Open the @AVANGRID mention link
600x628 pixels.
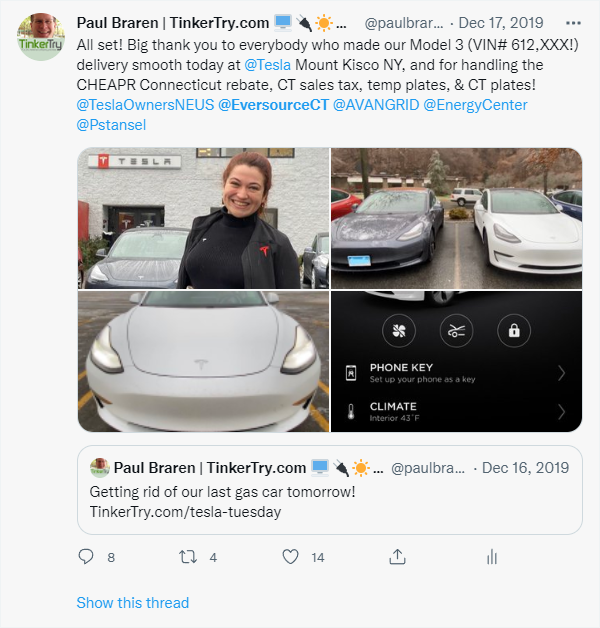point(376,105)
